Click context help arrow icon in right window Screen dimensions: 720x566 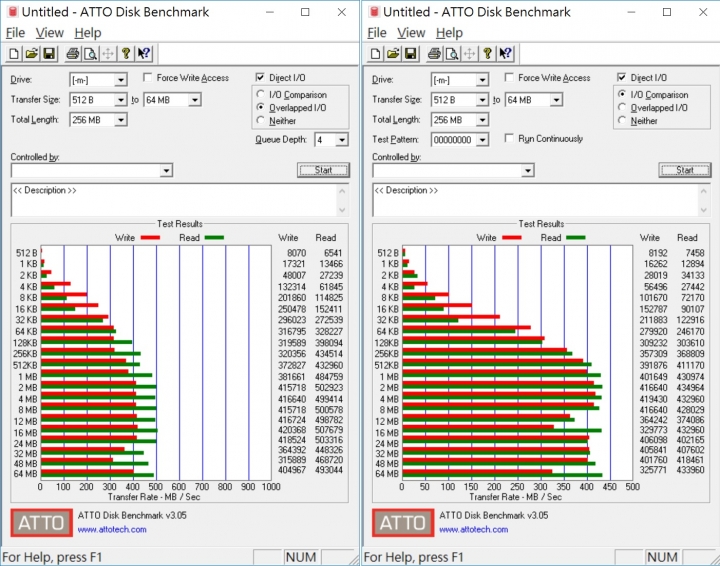[x=505, y=54]
